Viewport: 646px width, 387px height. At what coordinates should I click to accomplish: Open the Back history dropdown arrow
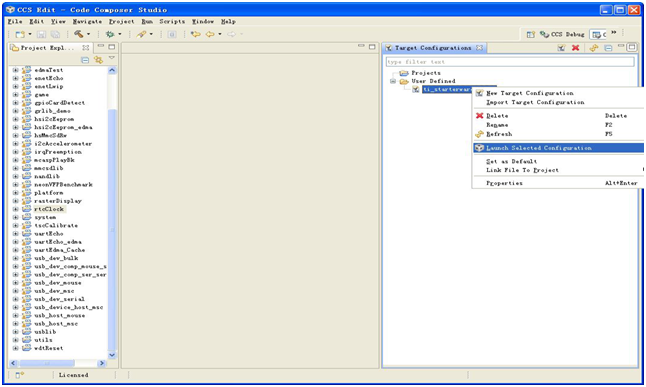coord(220,34)
